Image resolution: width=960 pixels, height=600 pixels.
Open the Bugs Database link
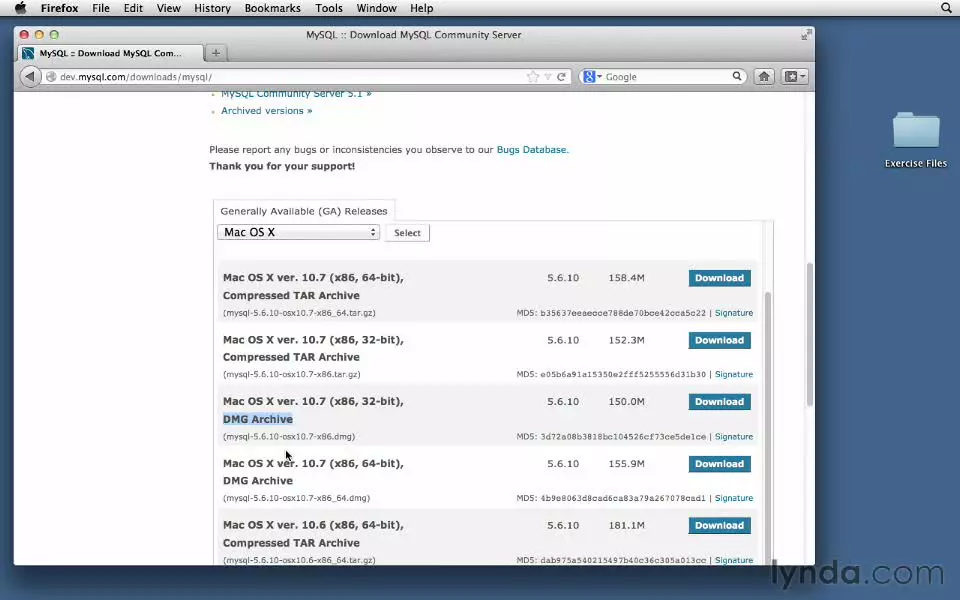coord(531,150)
